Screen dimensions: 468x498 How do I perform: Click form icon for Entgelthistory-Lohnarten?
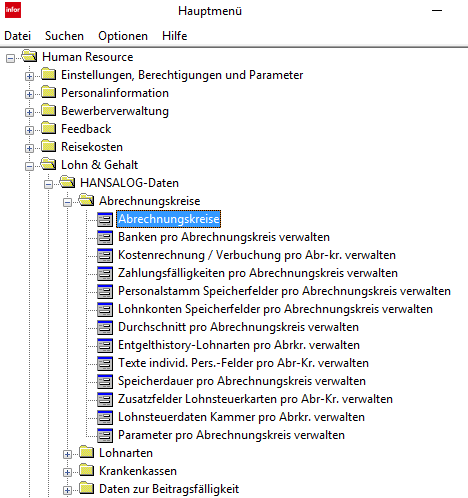[105, 346]
